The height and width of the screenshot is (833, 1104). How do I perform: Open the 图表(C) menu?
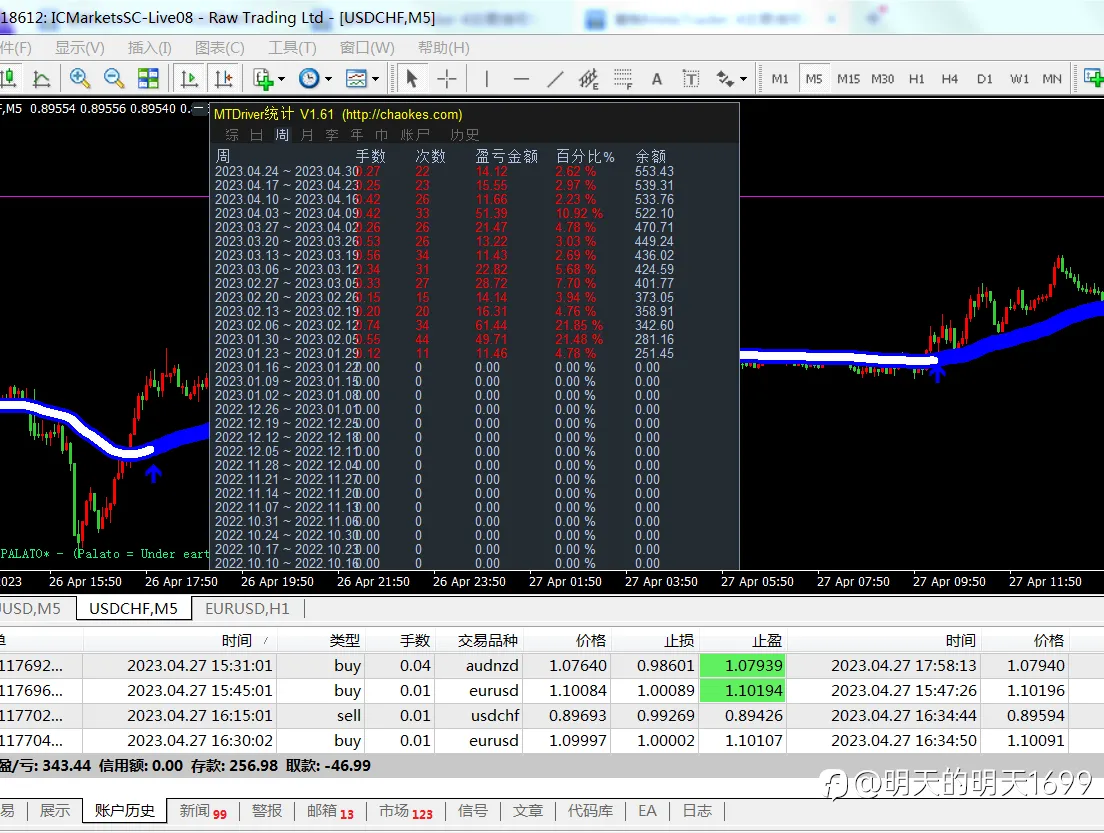(220, 48)
